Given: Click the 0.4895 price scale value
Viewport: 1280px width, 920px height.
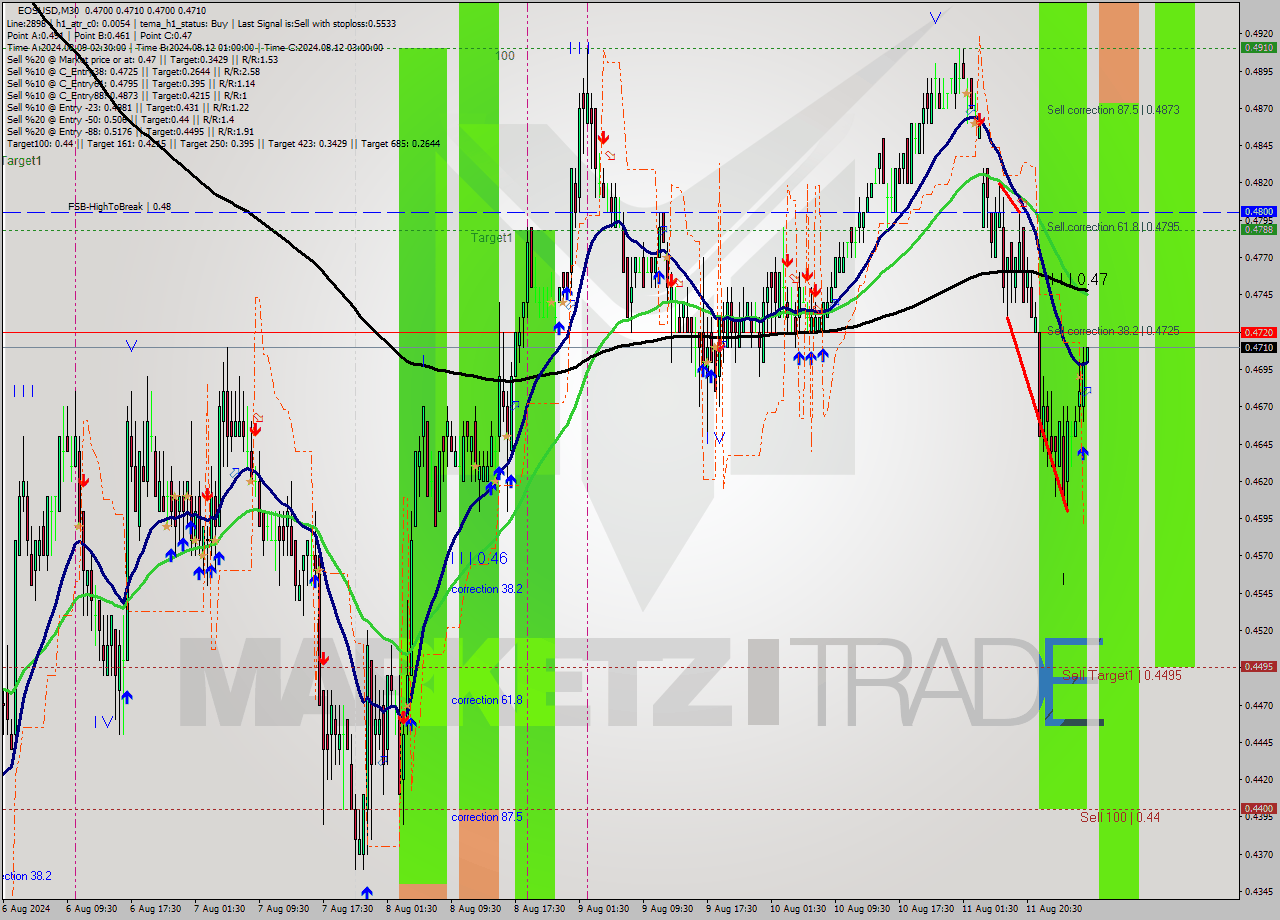Looking at the screenshot, I should 1258,72.
